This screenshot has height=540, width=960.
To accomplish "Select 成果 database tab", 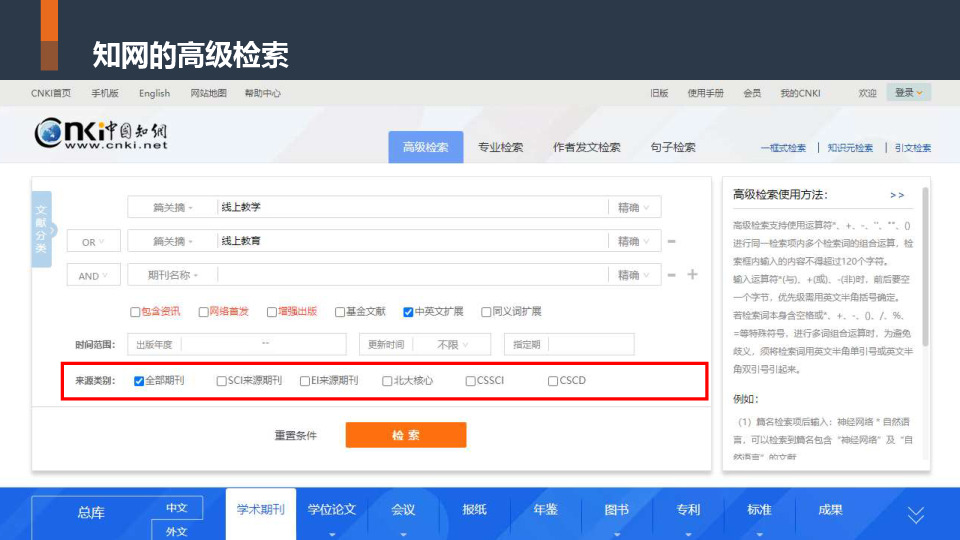I will pos(830,510).
